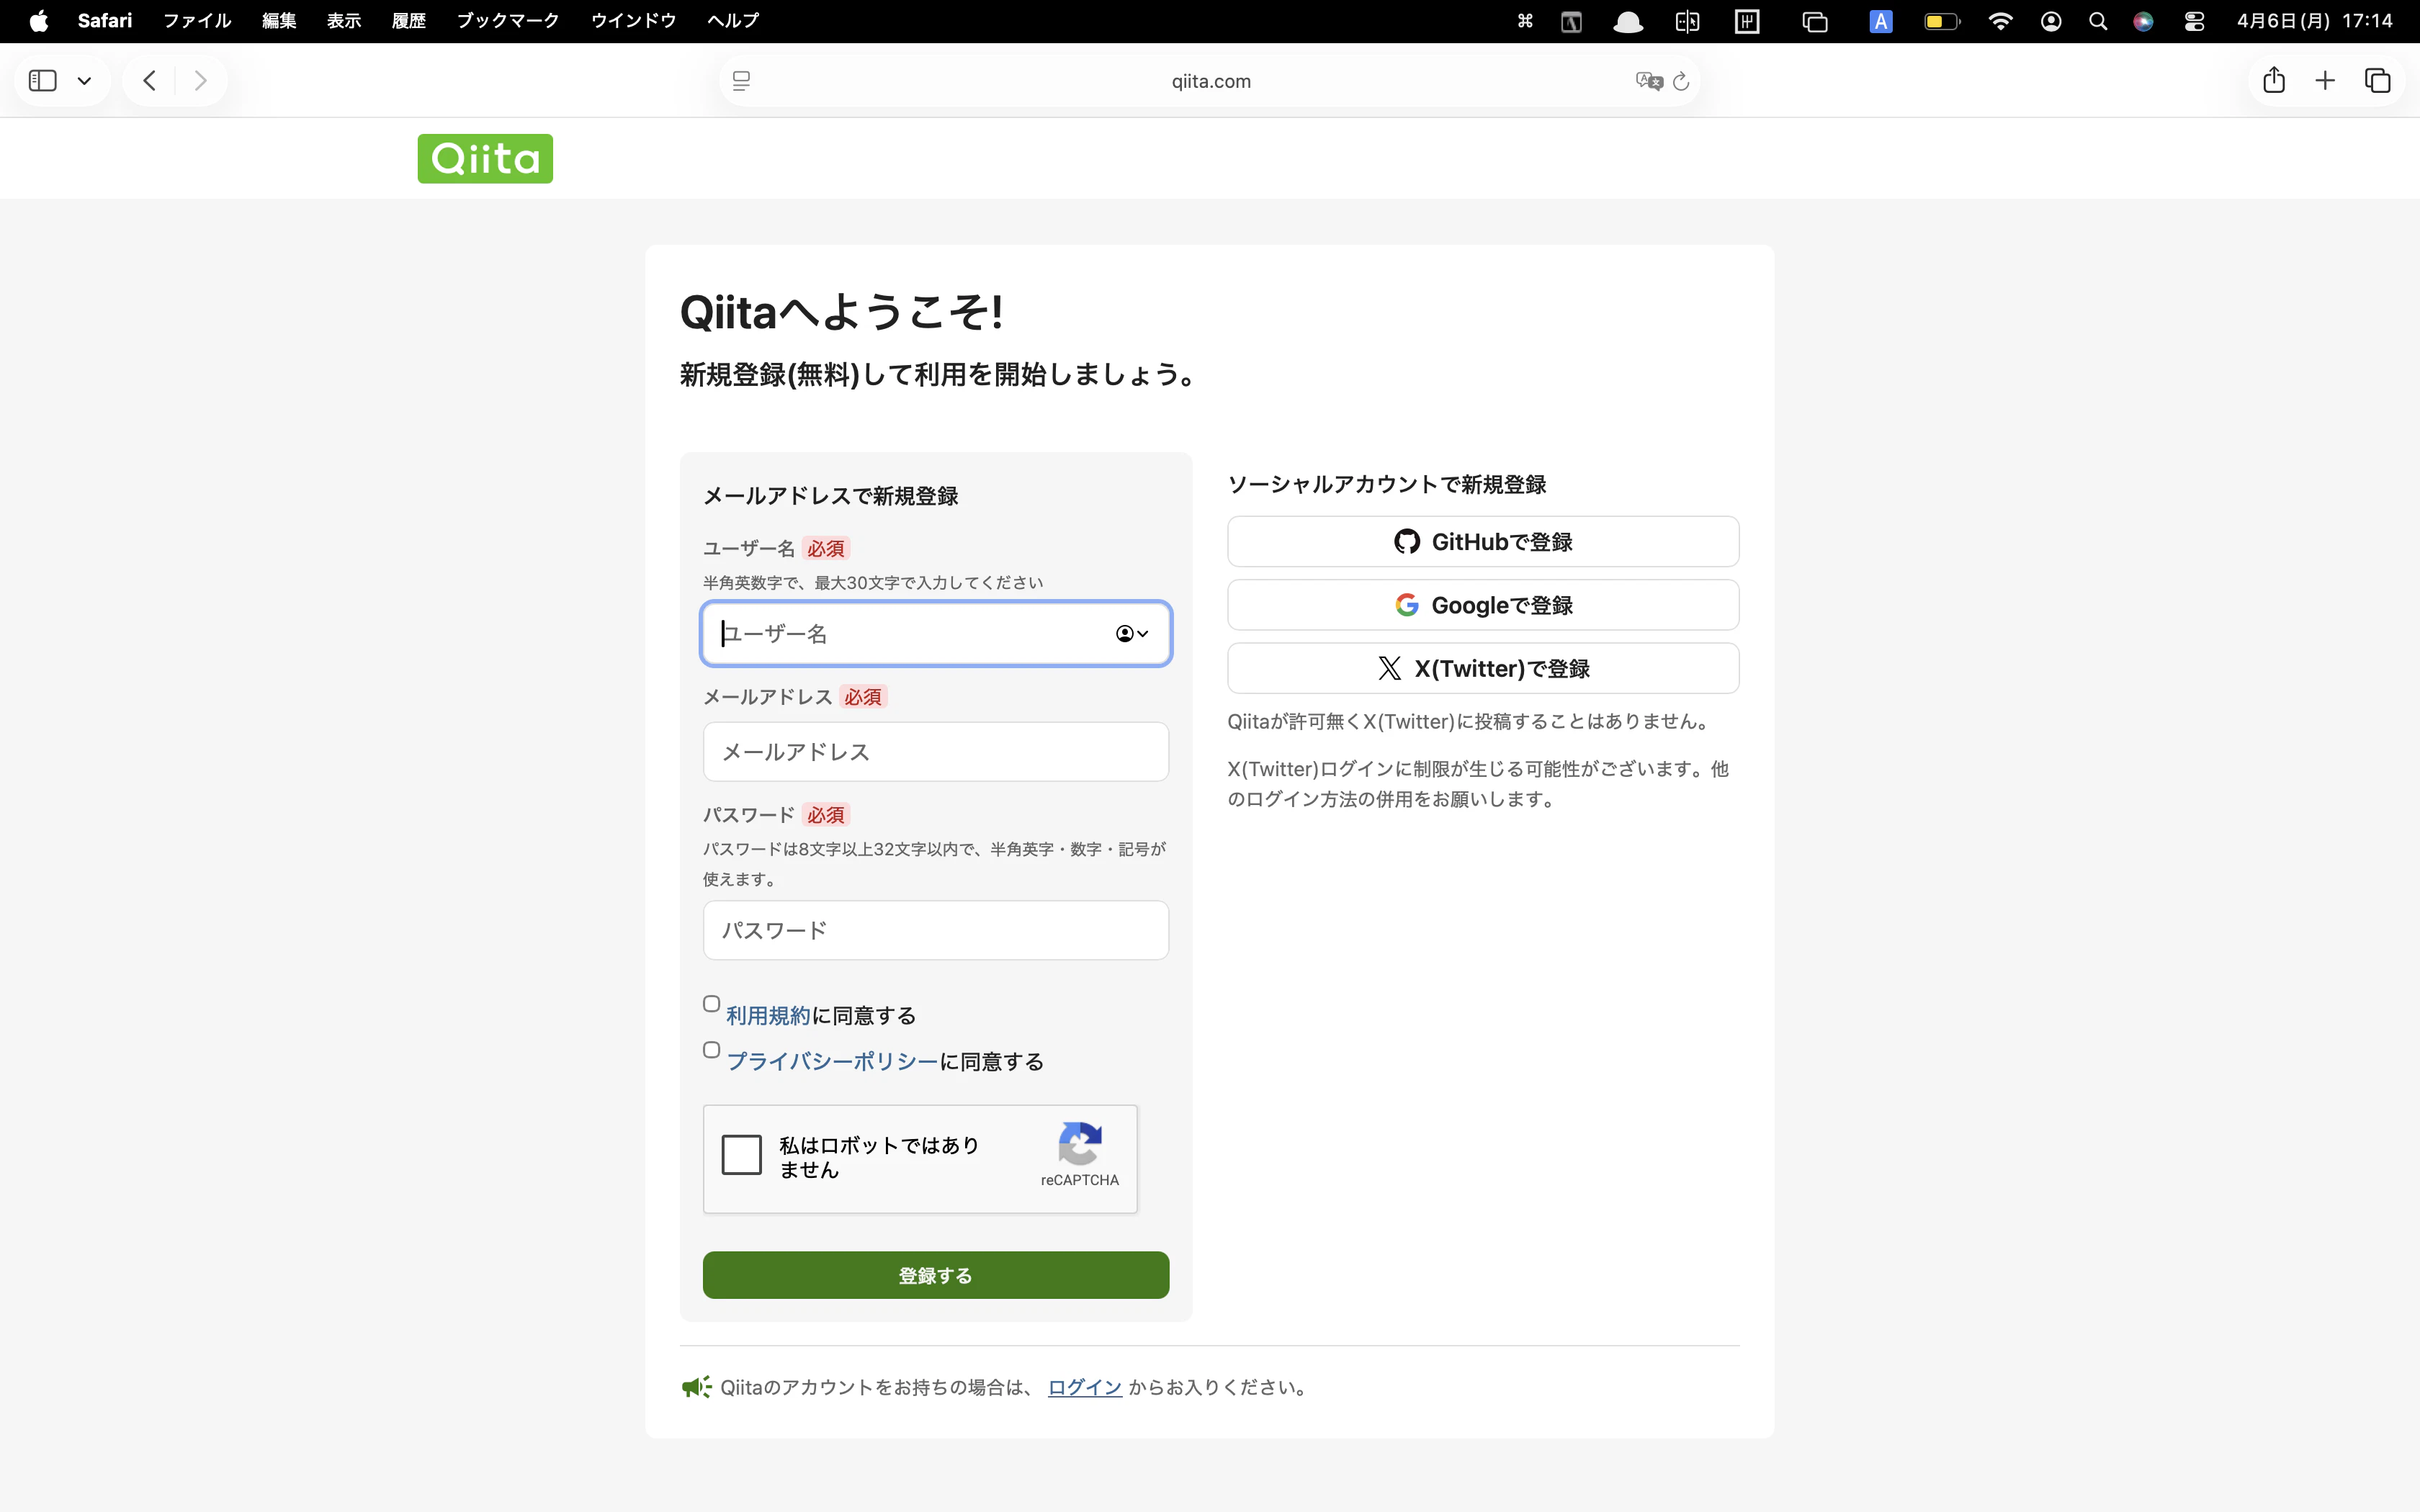The width and height of the screenshot is (2420, 1512).
Task: Open the 利用規約 link
Action: pyautogui.click(x=768, y=1016)
